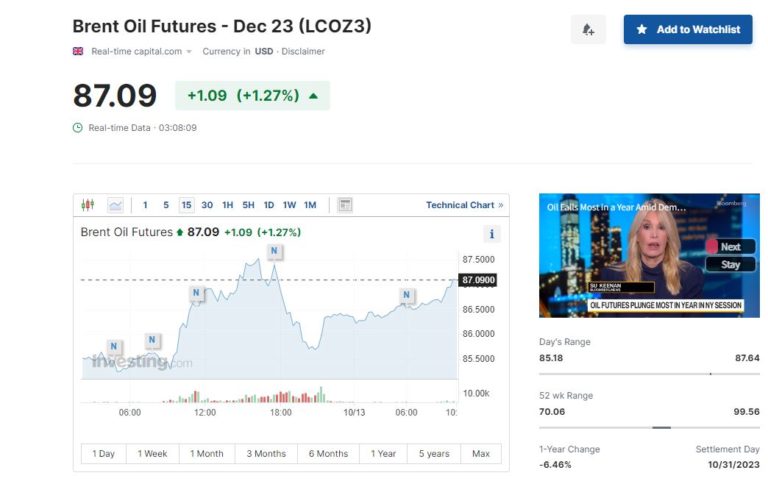Click the news marker at chart peak

(274, 252)
